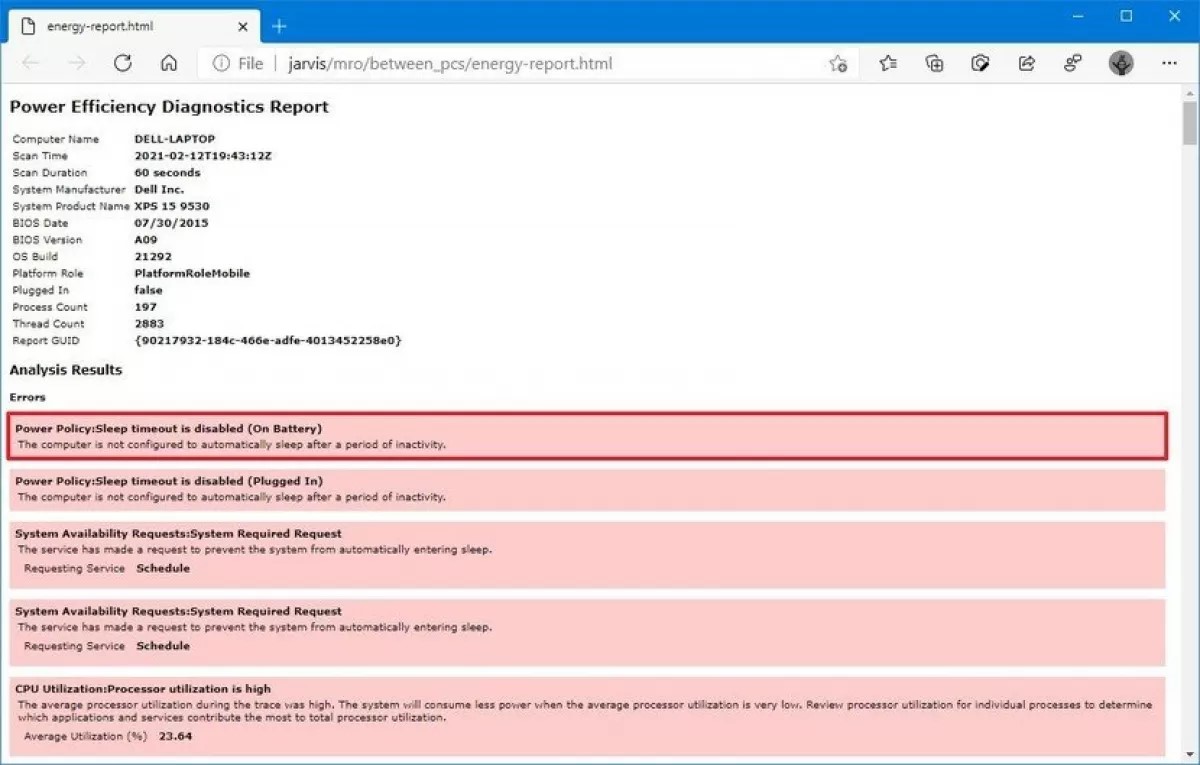
Task: Select Sleep timeout disabled Plugged In error
Action: click(587, 489)
